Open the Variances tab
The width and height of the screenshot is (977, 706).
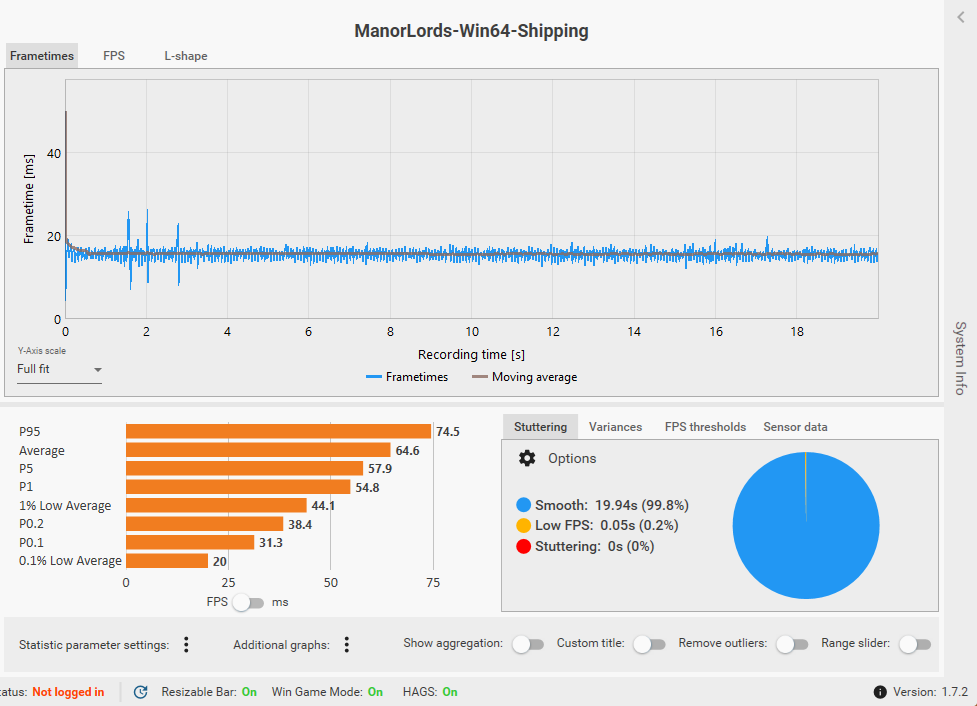click(615, 427)
